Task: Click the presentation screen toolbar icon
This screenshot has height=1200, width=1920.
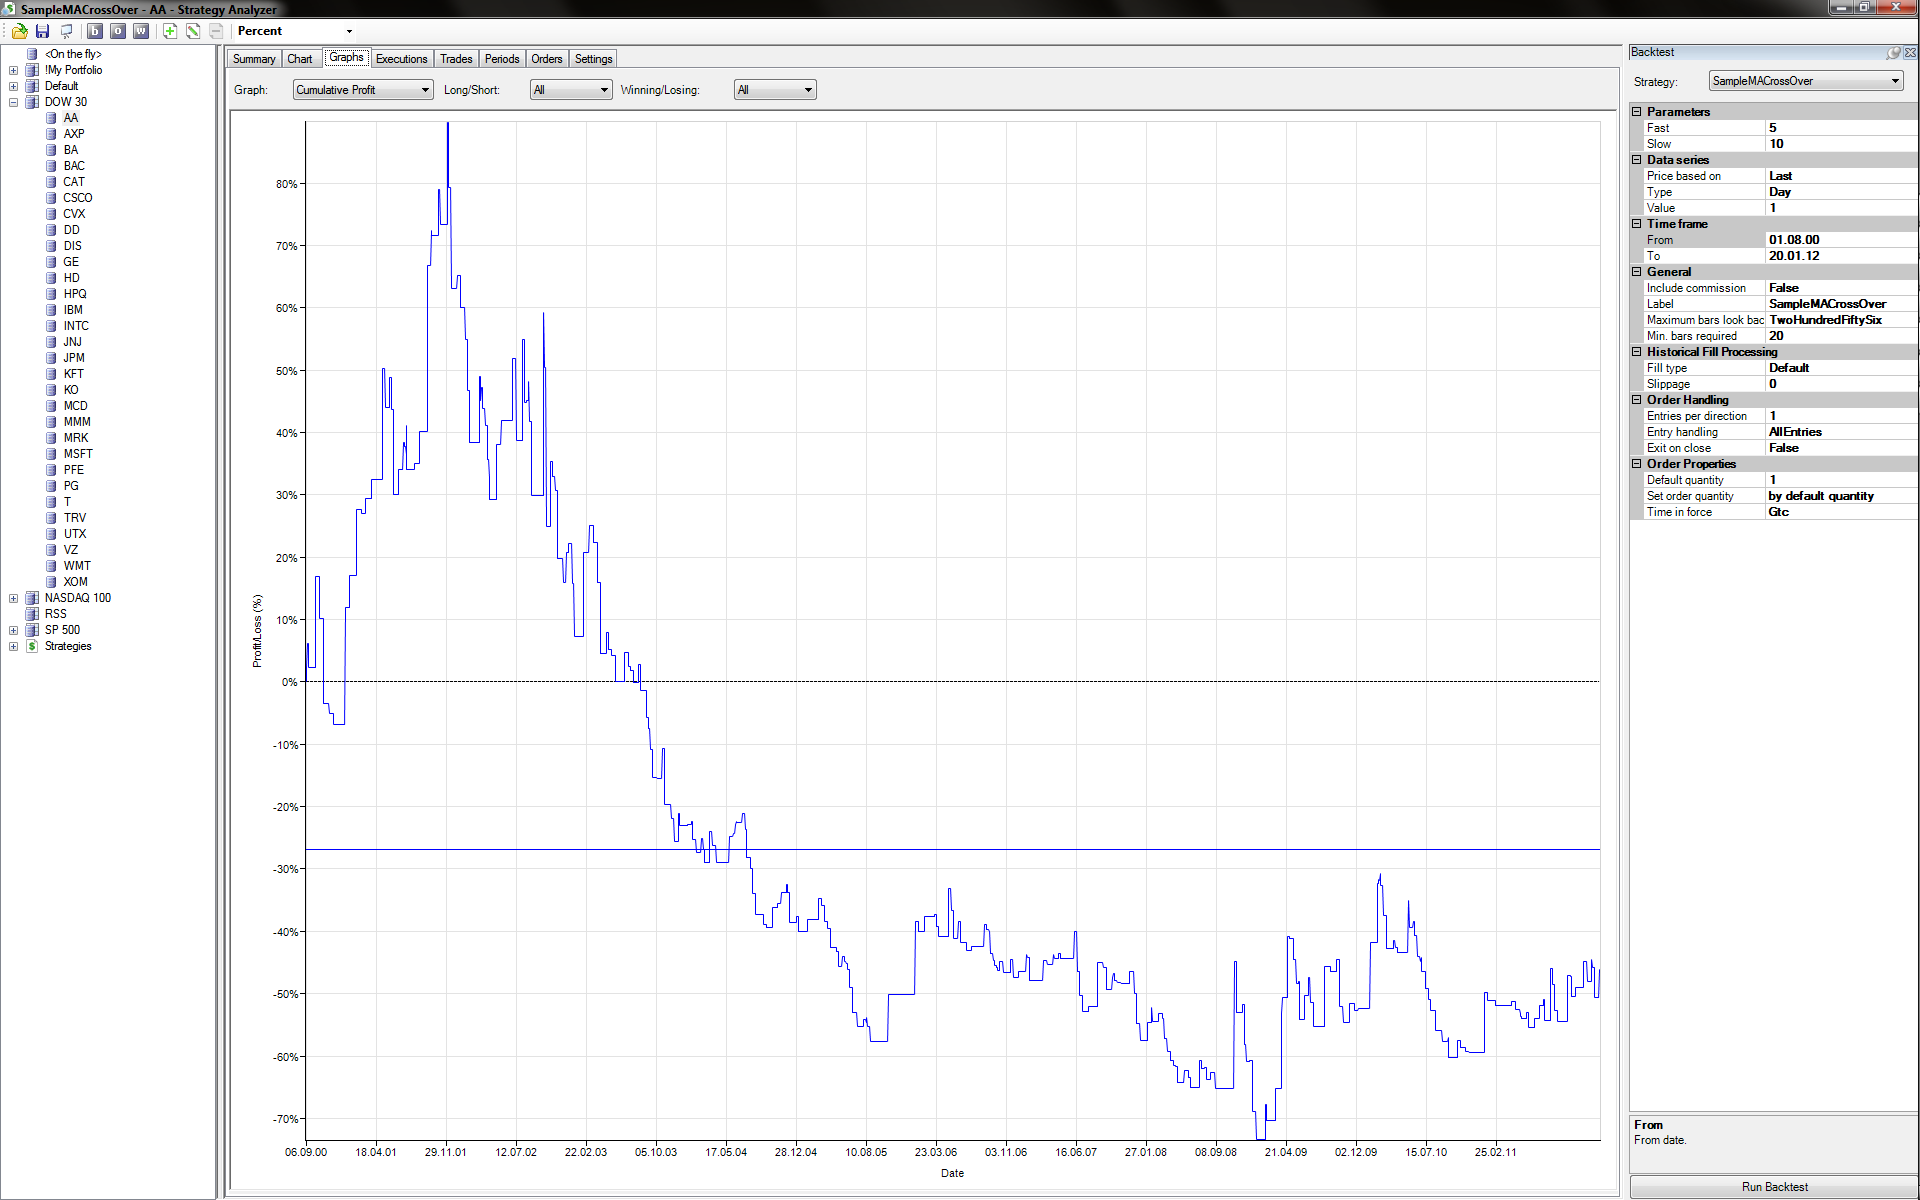Action: pos(66,31)
